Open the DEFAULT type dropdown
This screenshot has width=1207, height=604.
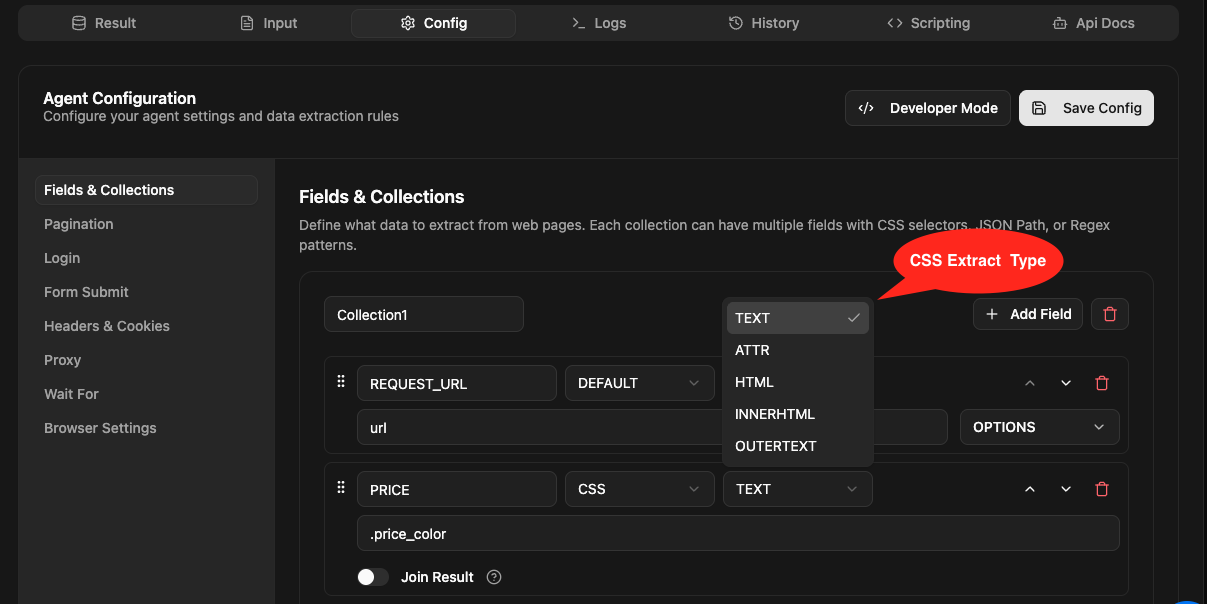coord(639,383)
